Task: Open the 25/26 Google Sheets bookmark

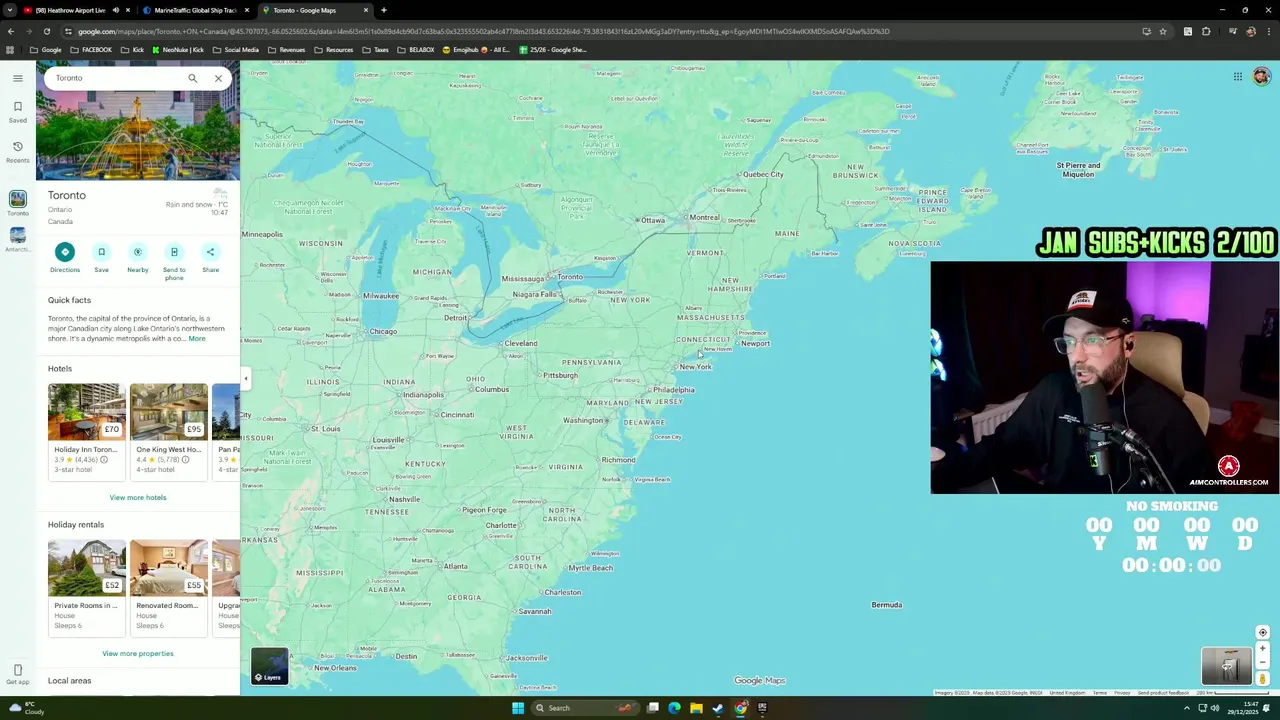Action: [553, 50]
